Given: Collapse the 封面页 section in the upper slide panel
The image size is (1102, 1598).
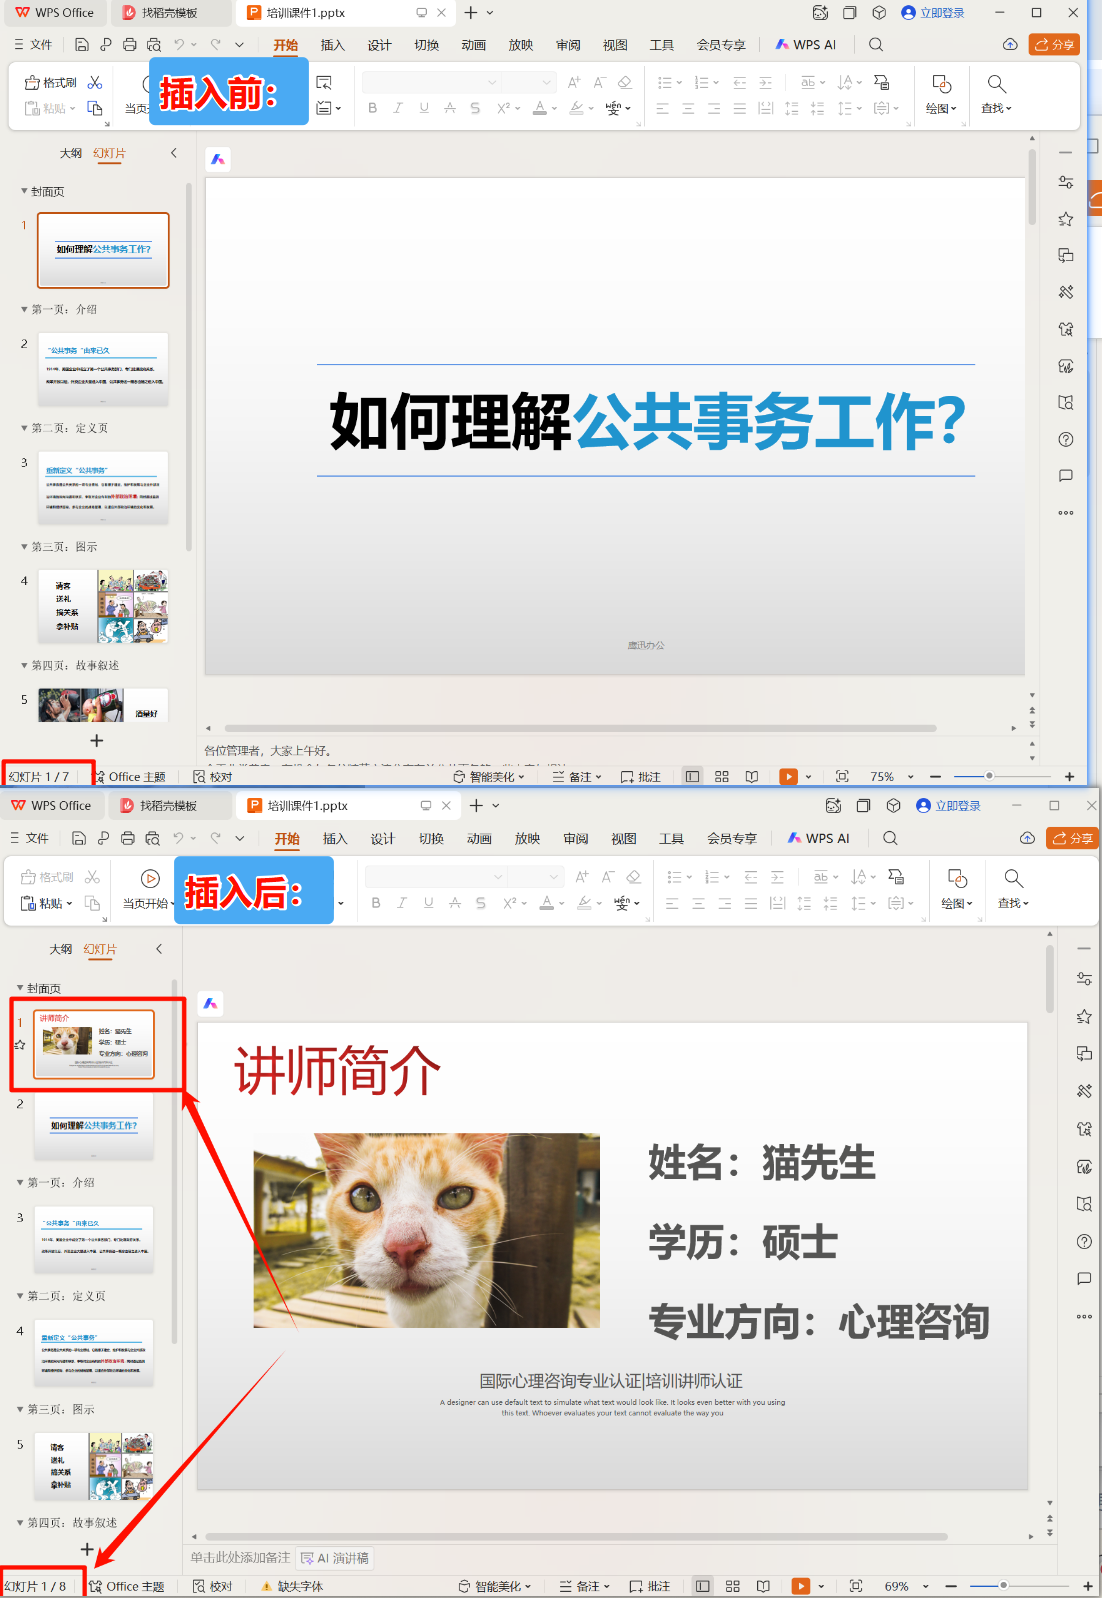Looking at the screenshot, I should 24,191.
